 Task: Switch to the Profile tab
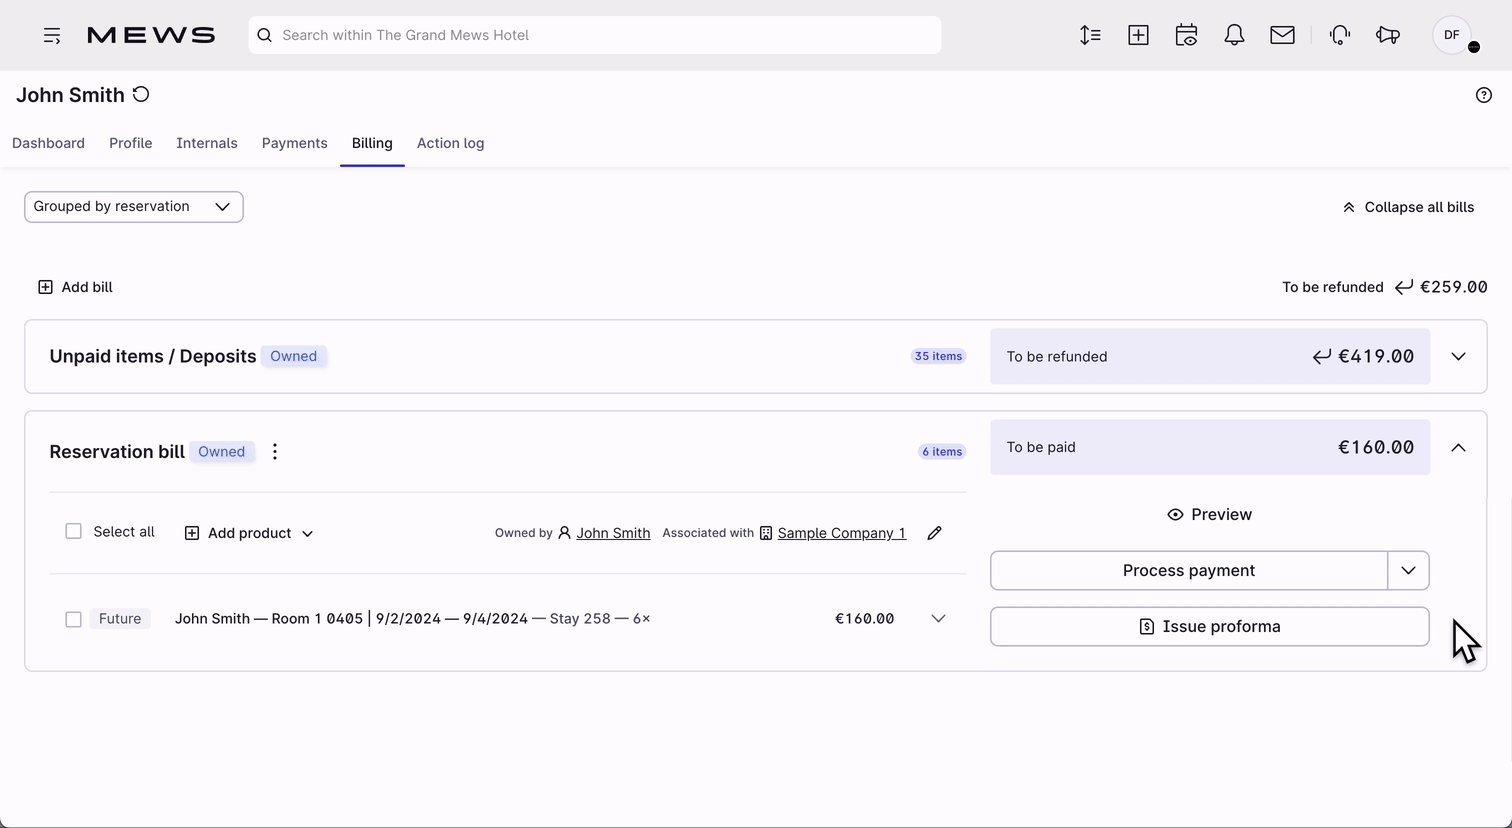click(x=131, y=143)
